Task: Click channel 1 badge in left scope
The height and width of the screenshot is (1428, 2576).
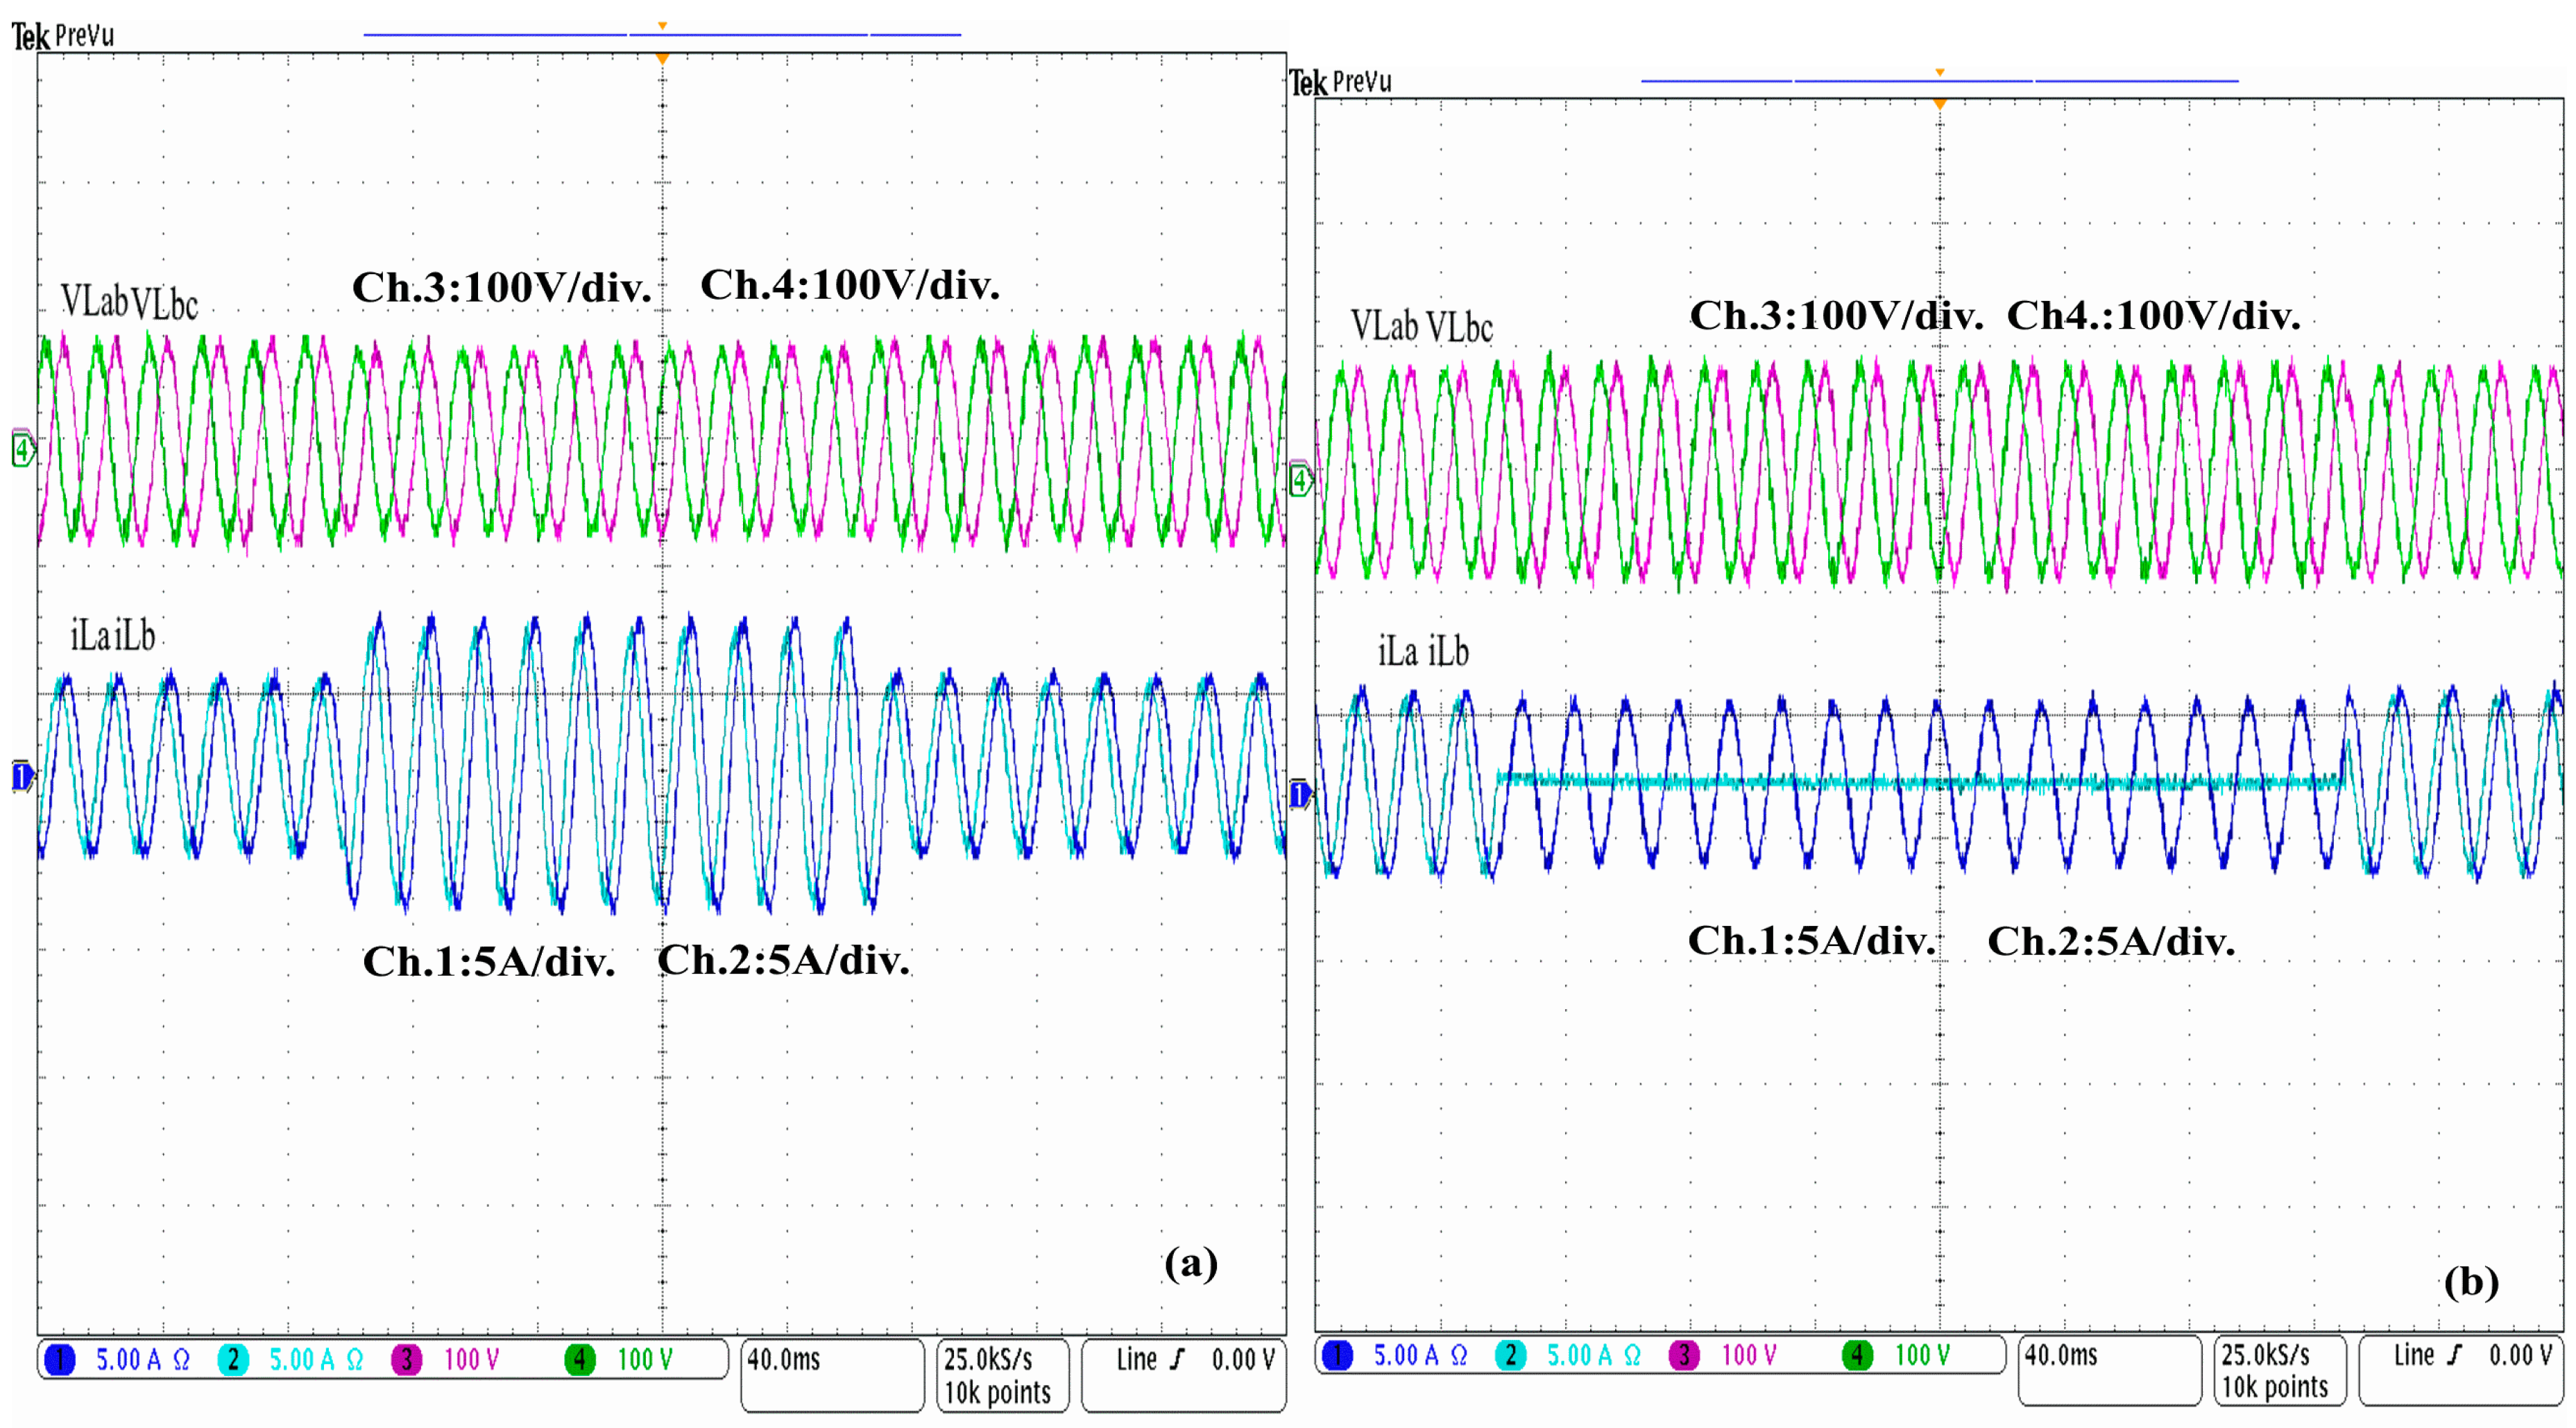Action: point(60,1359)
